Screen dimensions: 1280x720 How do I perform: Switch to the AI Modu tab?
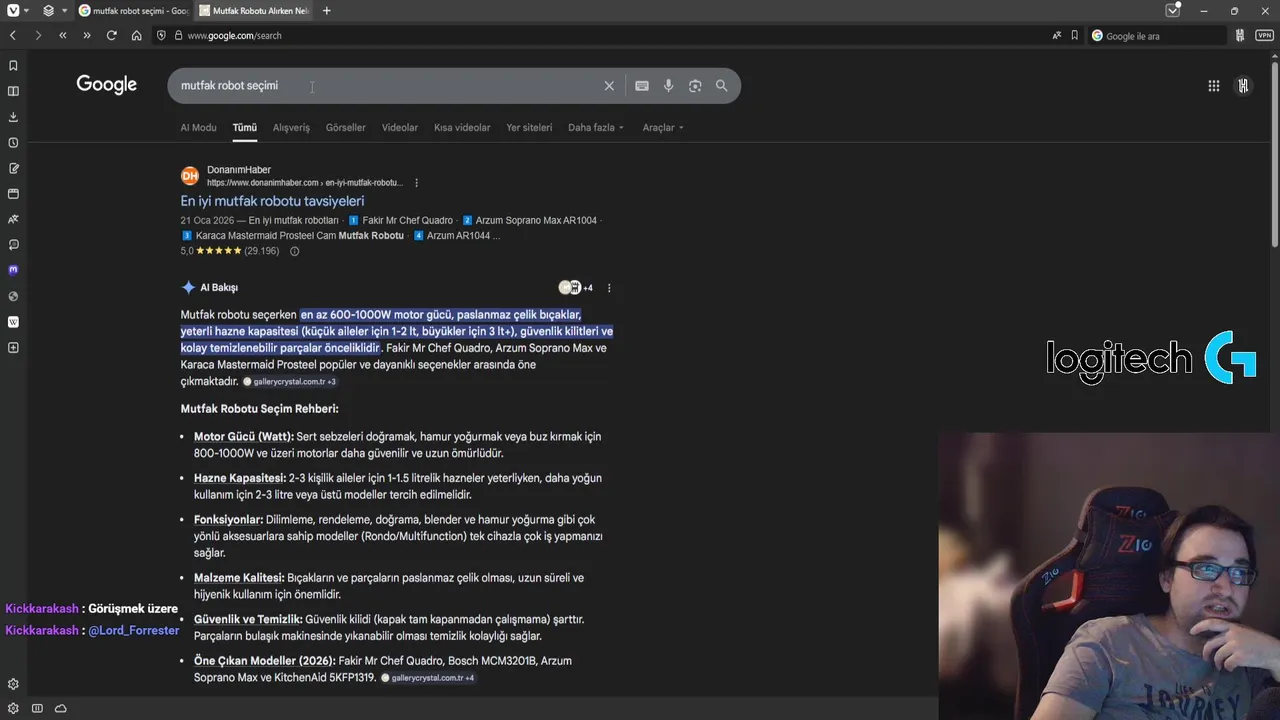[x=198, y=128]
